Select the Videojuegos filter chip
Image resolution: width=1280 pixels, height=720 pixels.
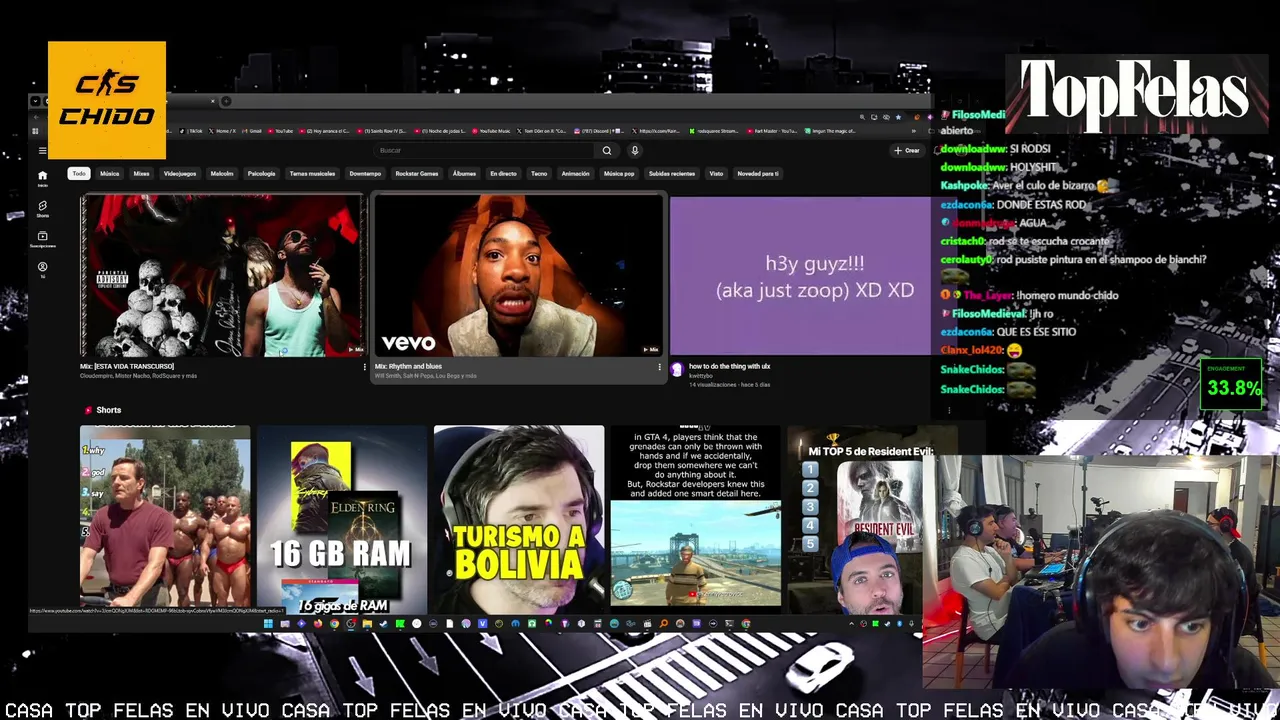(180, 173)
